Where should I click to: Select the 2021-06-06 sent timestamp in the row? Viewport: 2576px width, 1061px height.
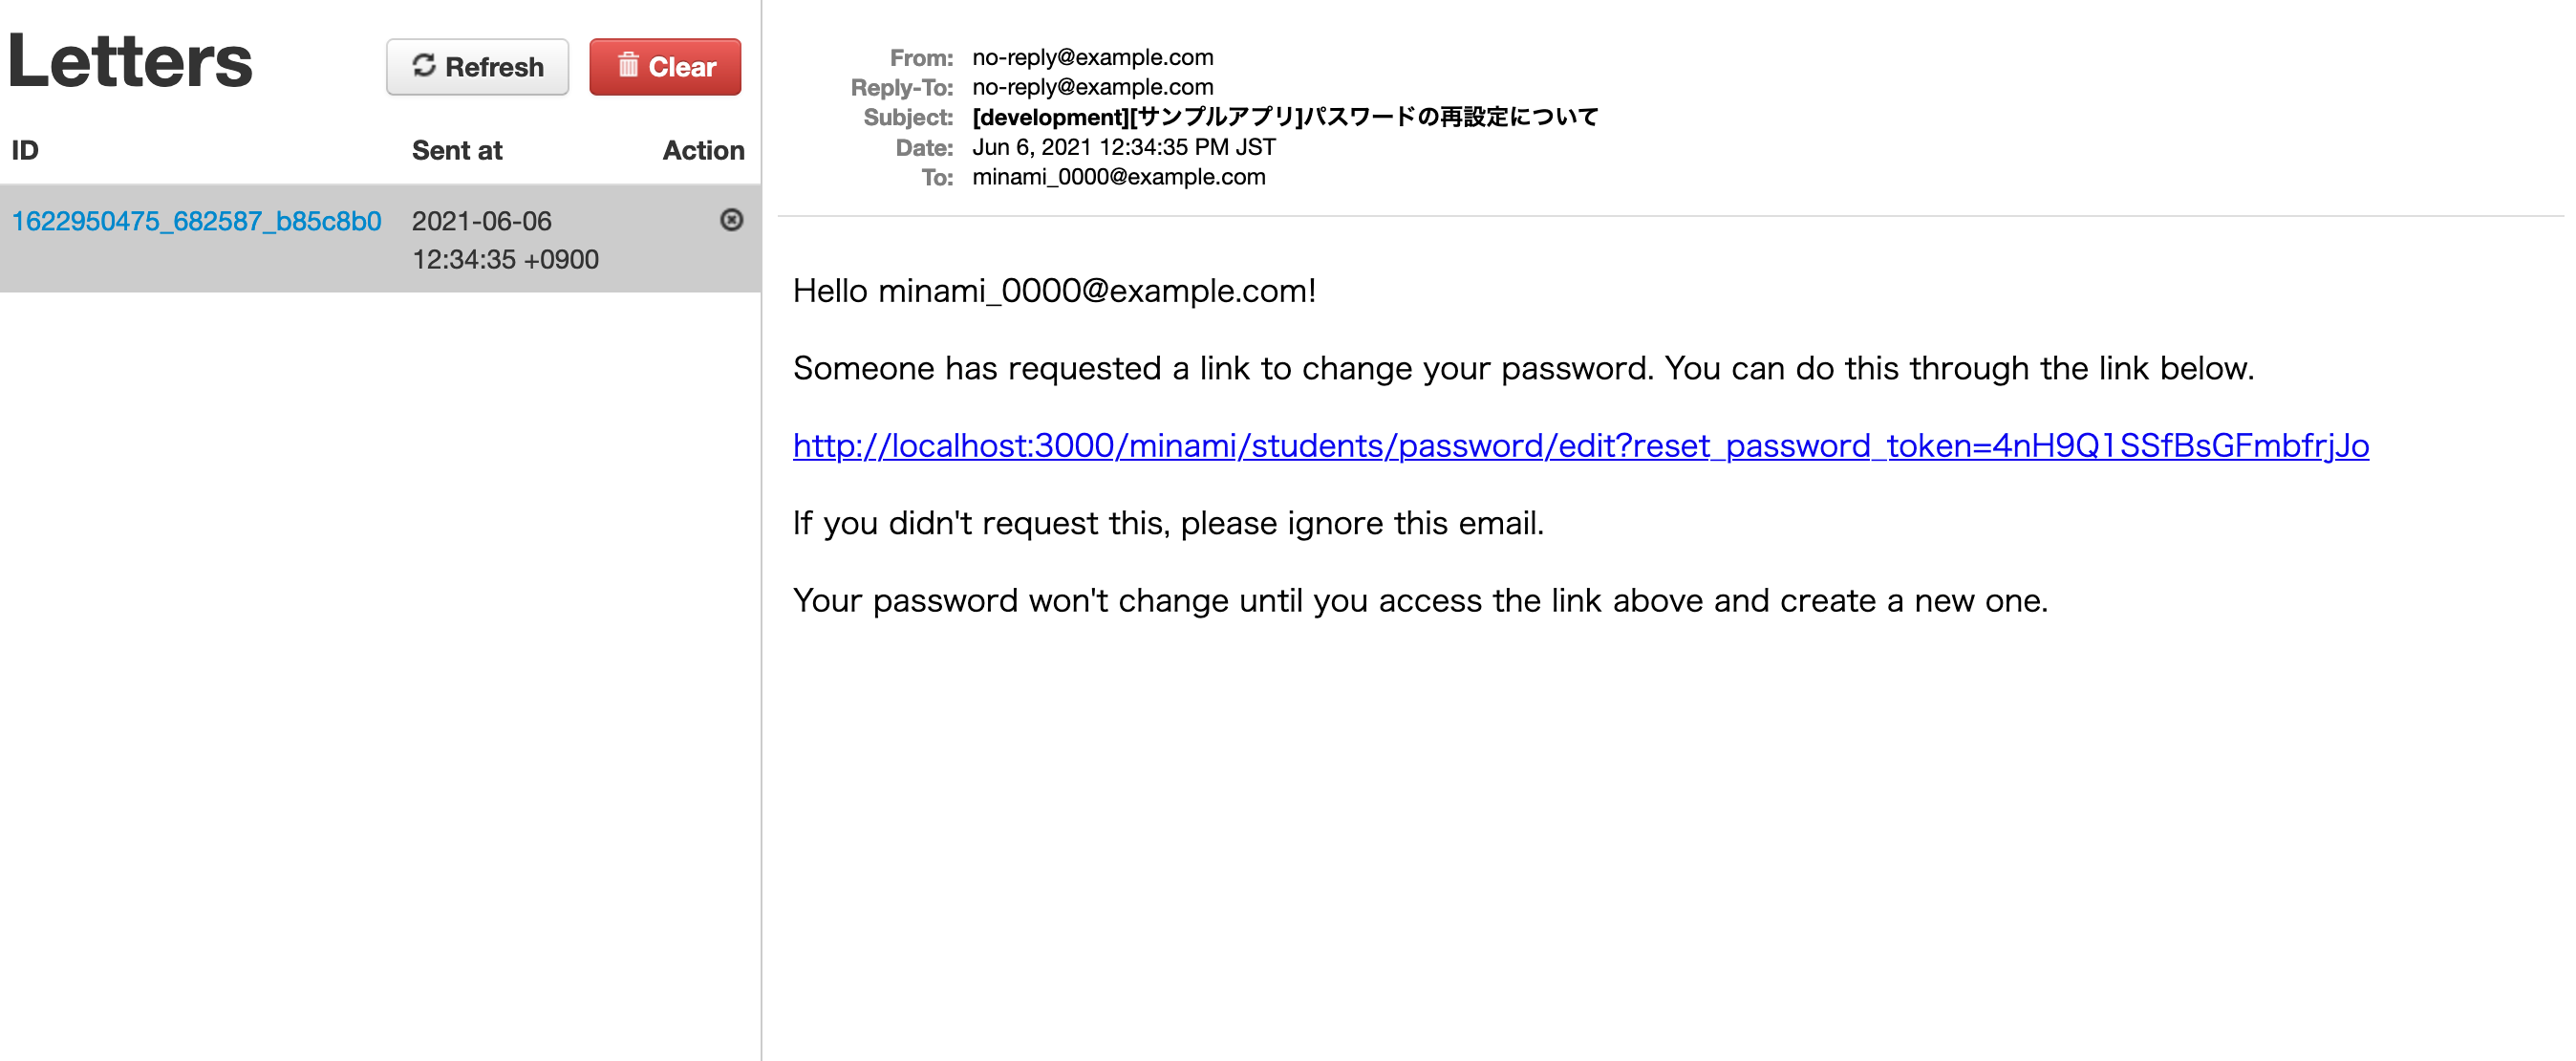505,240
